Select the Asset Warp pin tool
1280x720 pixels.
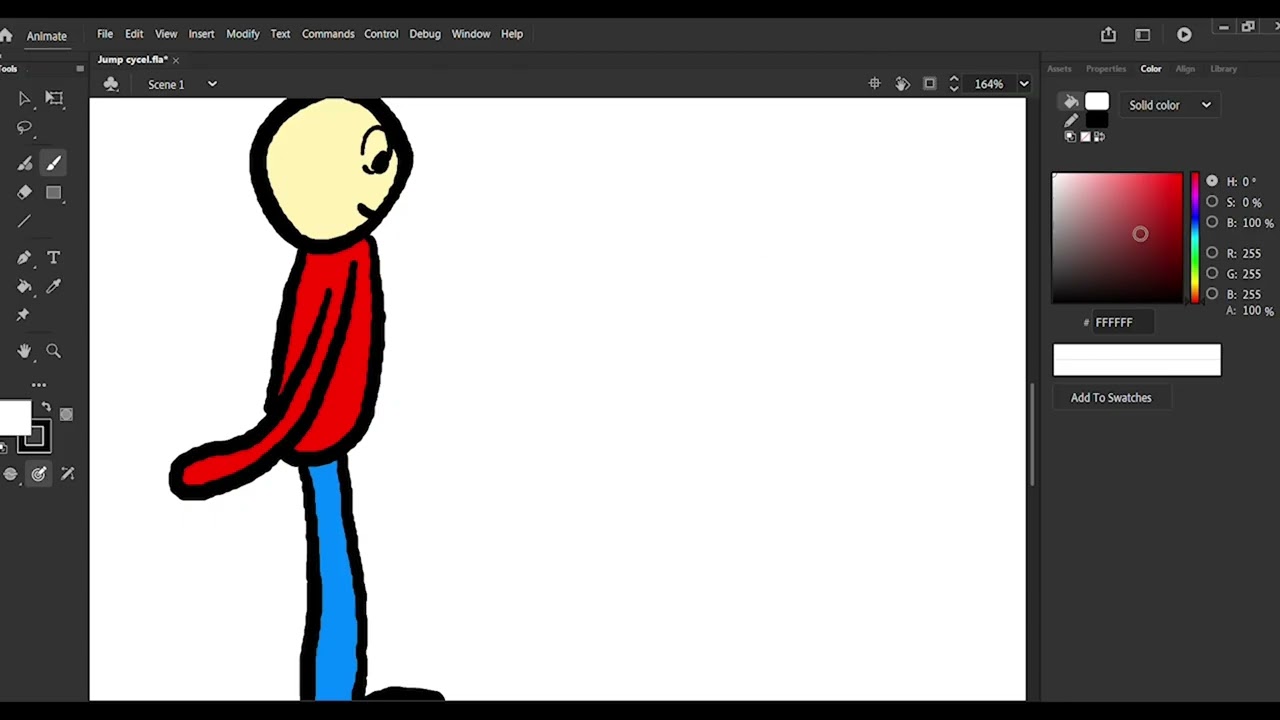(23, 315)
